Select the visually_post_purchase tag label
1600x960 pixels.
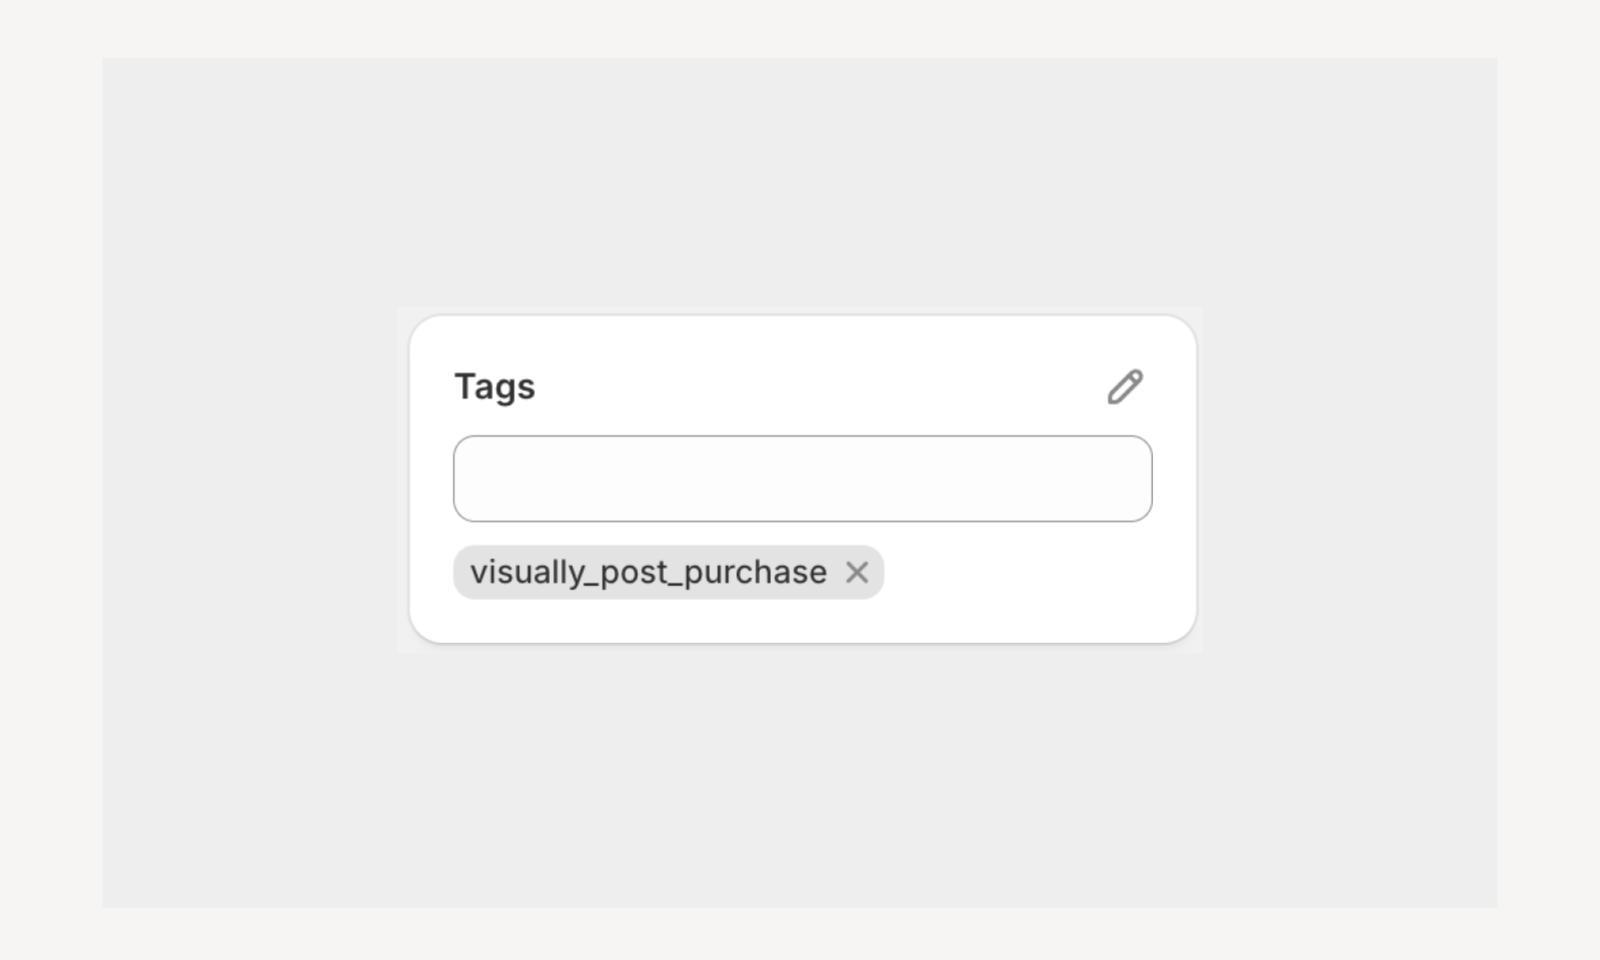pyautogui.click(x=650, y=572)
